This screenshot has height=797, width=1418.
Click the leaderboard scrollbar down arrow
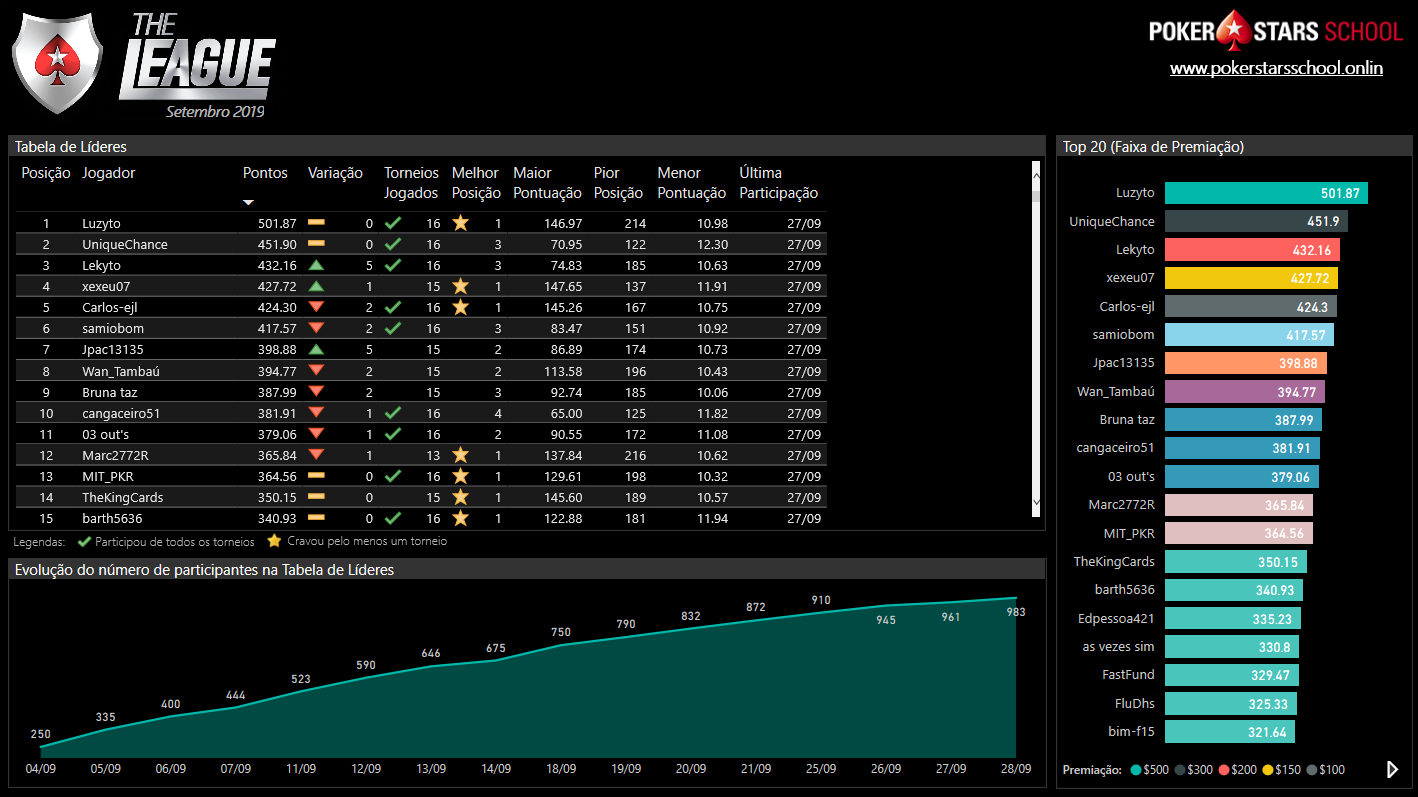[1036, 502]
